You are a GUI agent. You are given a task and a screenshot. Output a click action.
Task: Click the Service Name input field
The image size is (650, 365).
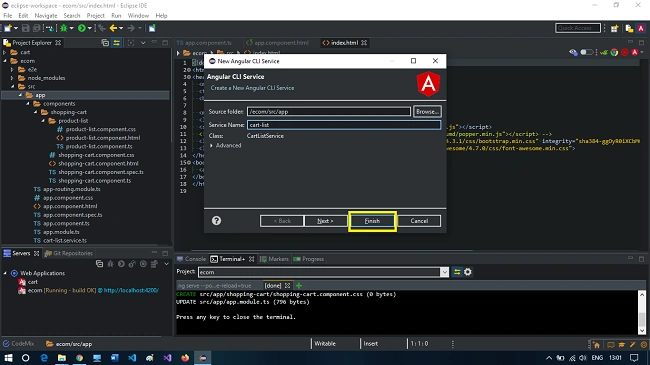(344, 125)
